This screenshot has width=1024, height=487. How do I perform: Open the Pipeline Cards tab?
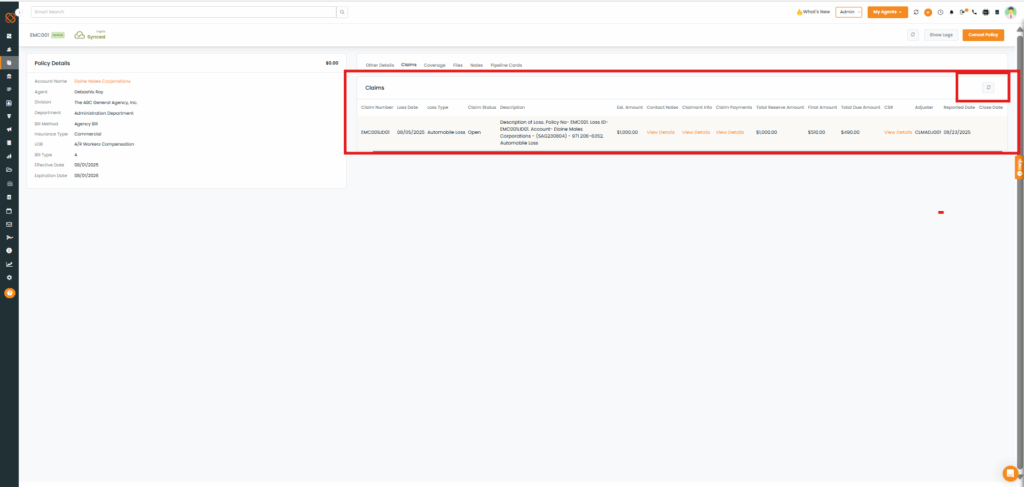click(x=506, y=65)
